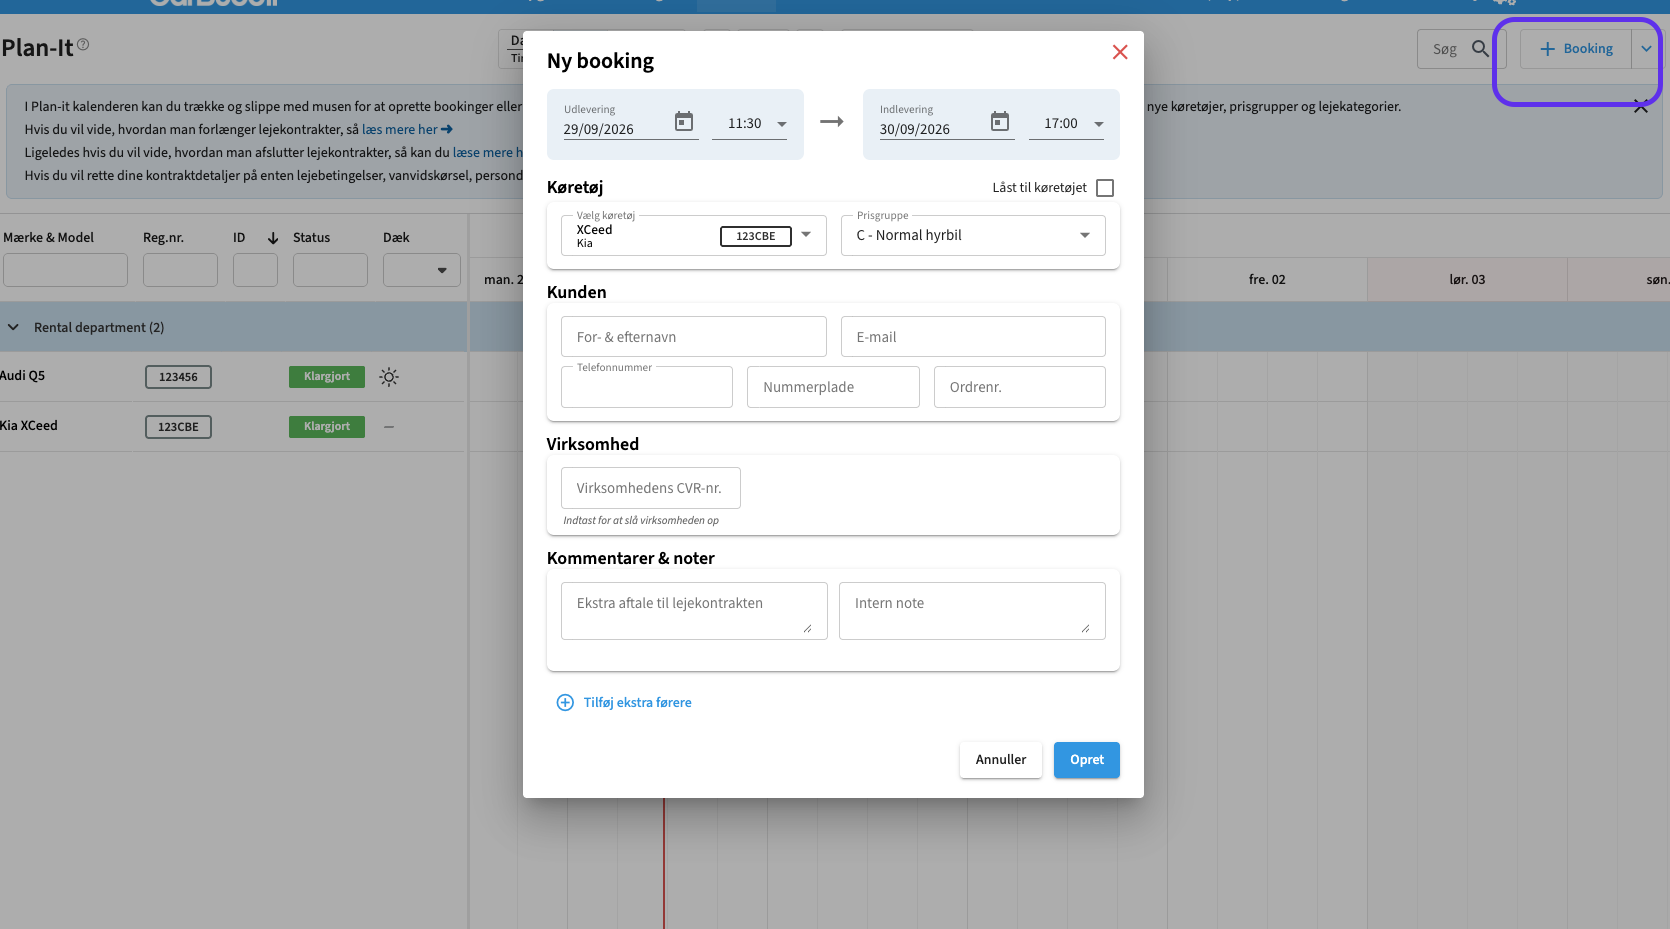Collapse the Rental department (2) group
The image size is (1670, 929).
(x=13, y=327)
